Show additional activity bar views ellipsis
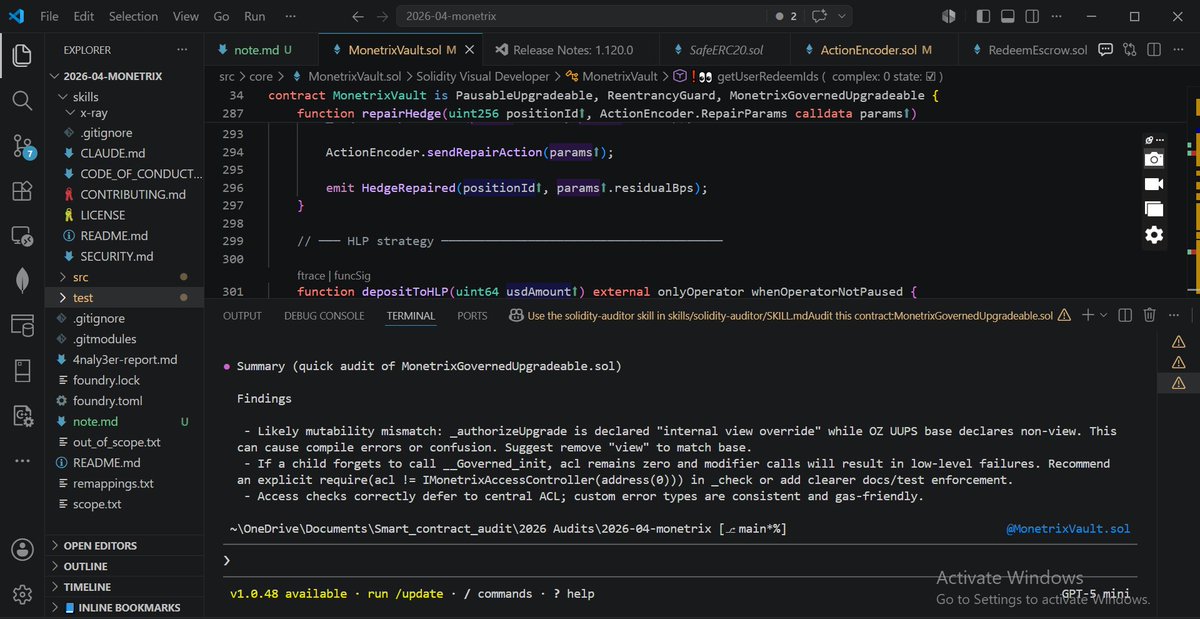 [x=22, y=461]
